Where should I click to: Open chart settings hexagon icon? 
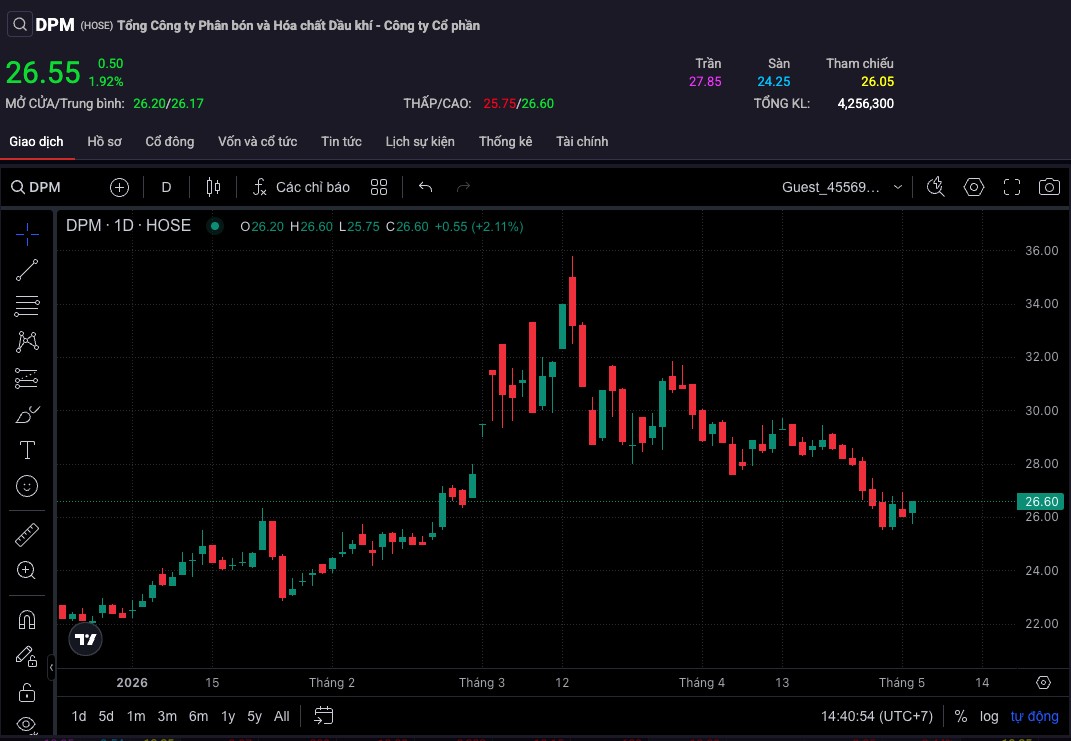[974, 187]
